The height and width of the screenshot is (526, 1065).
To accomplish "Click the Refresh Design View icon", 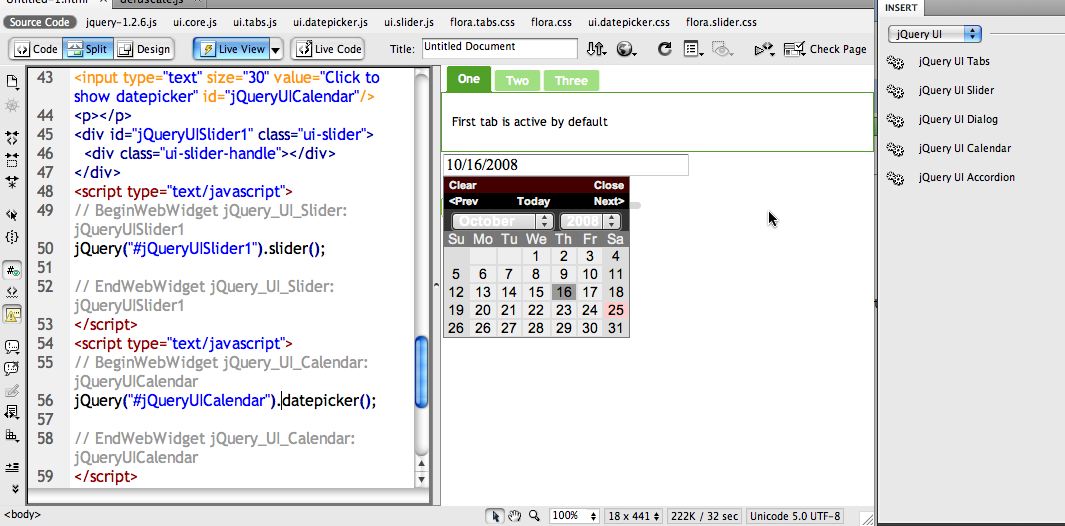I will [664, 48].
